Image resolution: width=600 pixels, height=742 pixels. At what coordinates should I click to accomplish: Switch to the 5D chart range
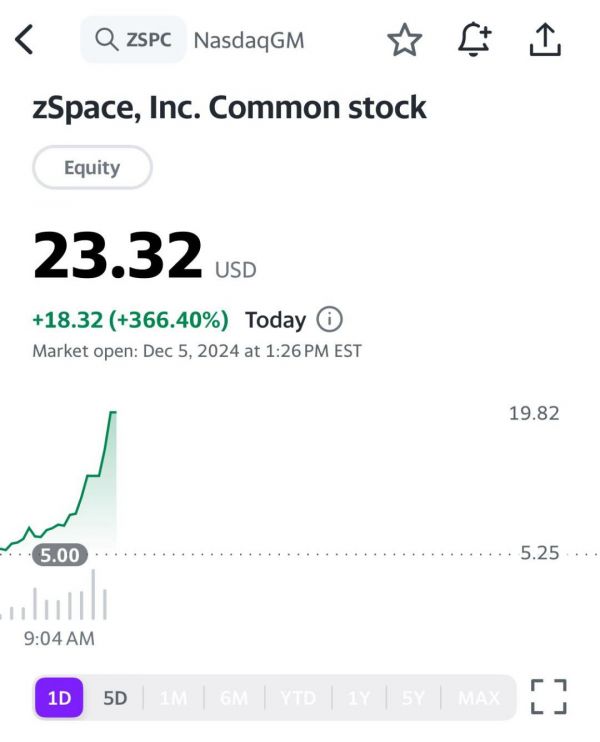tap(116, 697)
